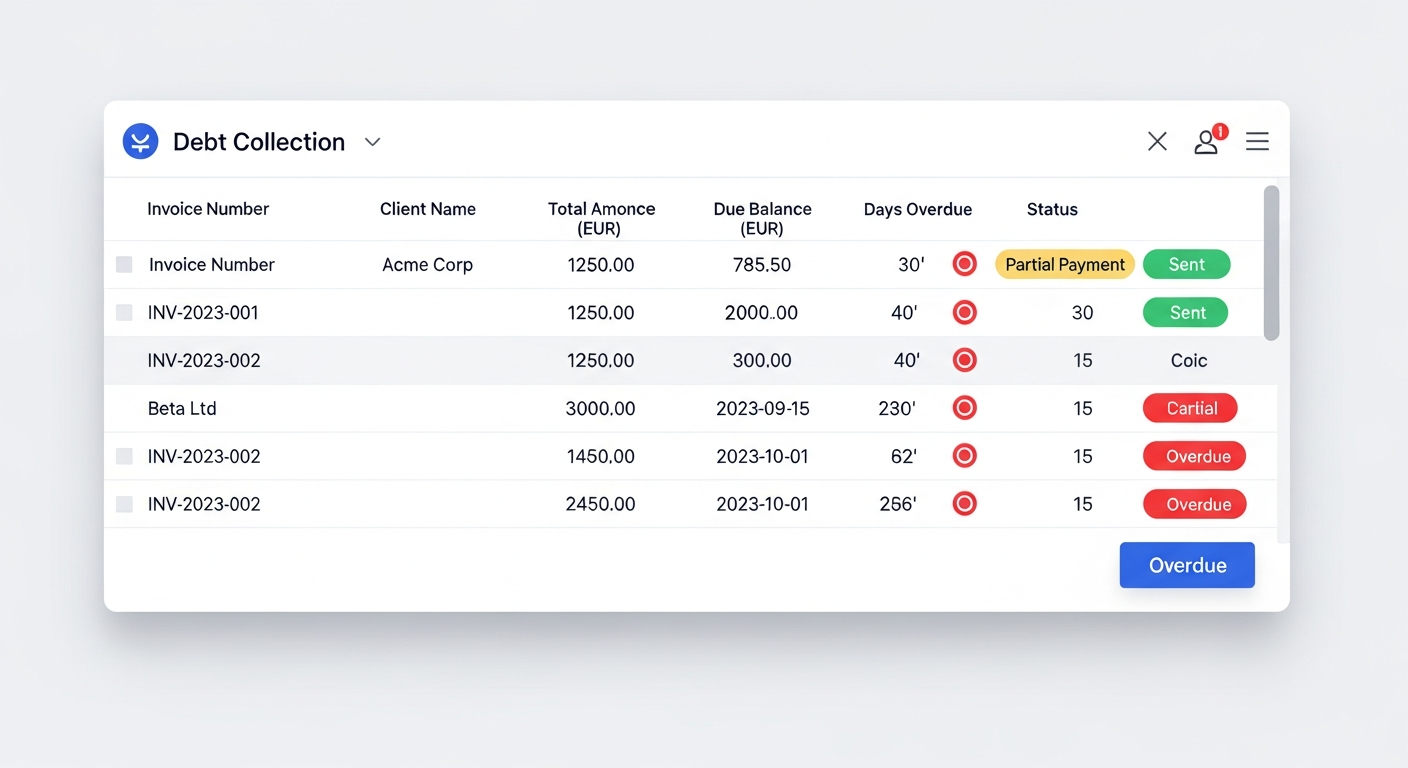The image size is (1408, 768).
Task: Click the green Sent badge in Acme Corp row
Action: [1187, 264]
